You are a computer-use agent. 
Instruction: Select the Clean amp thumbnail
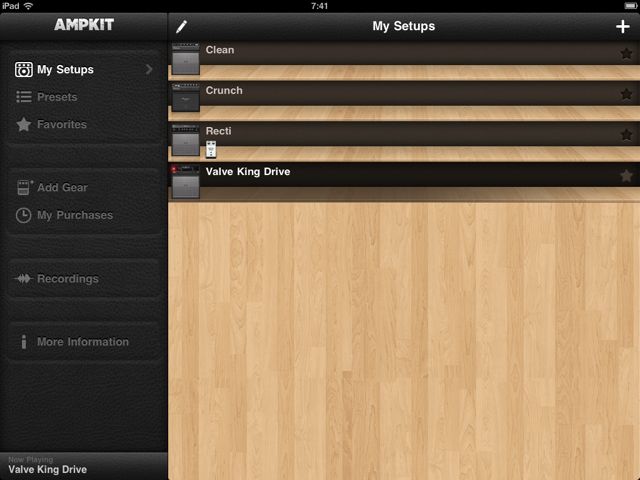click(x=186, y=59)
